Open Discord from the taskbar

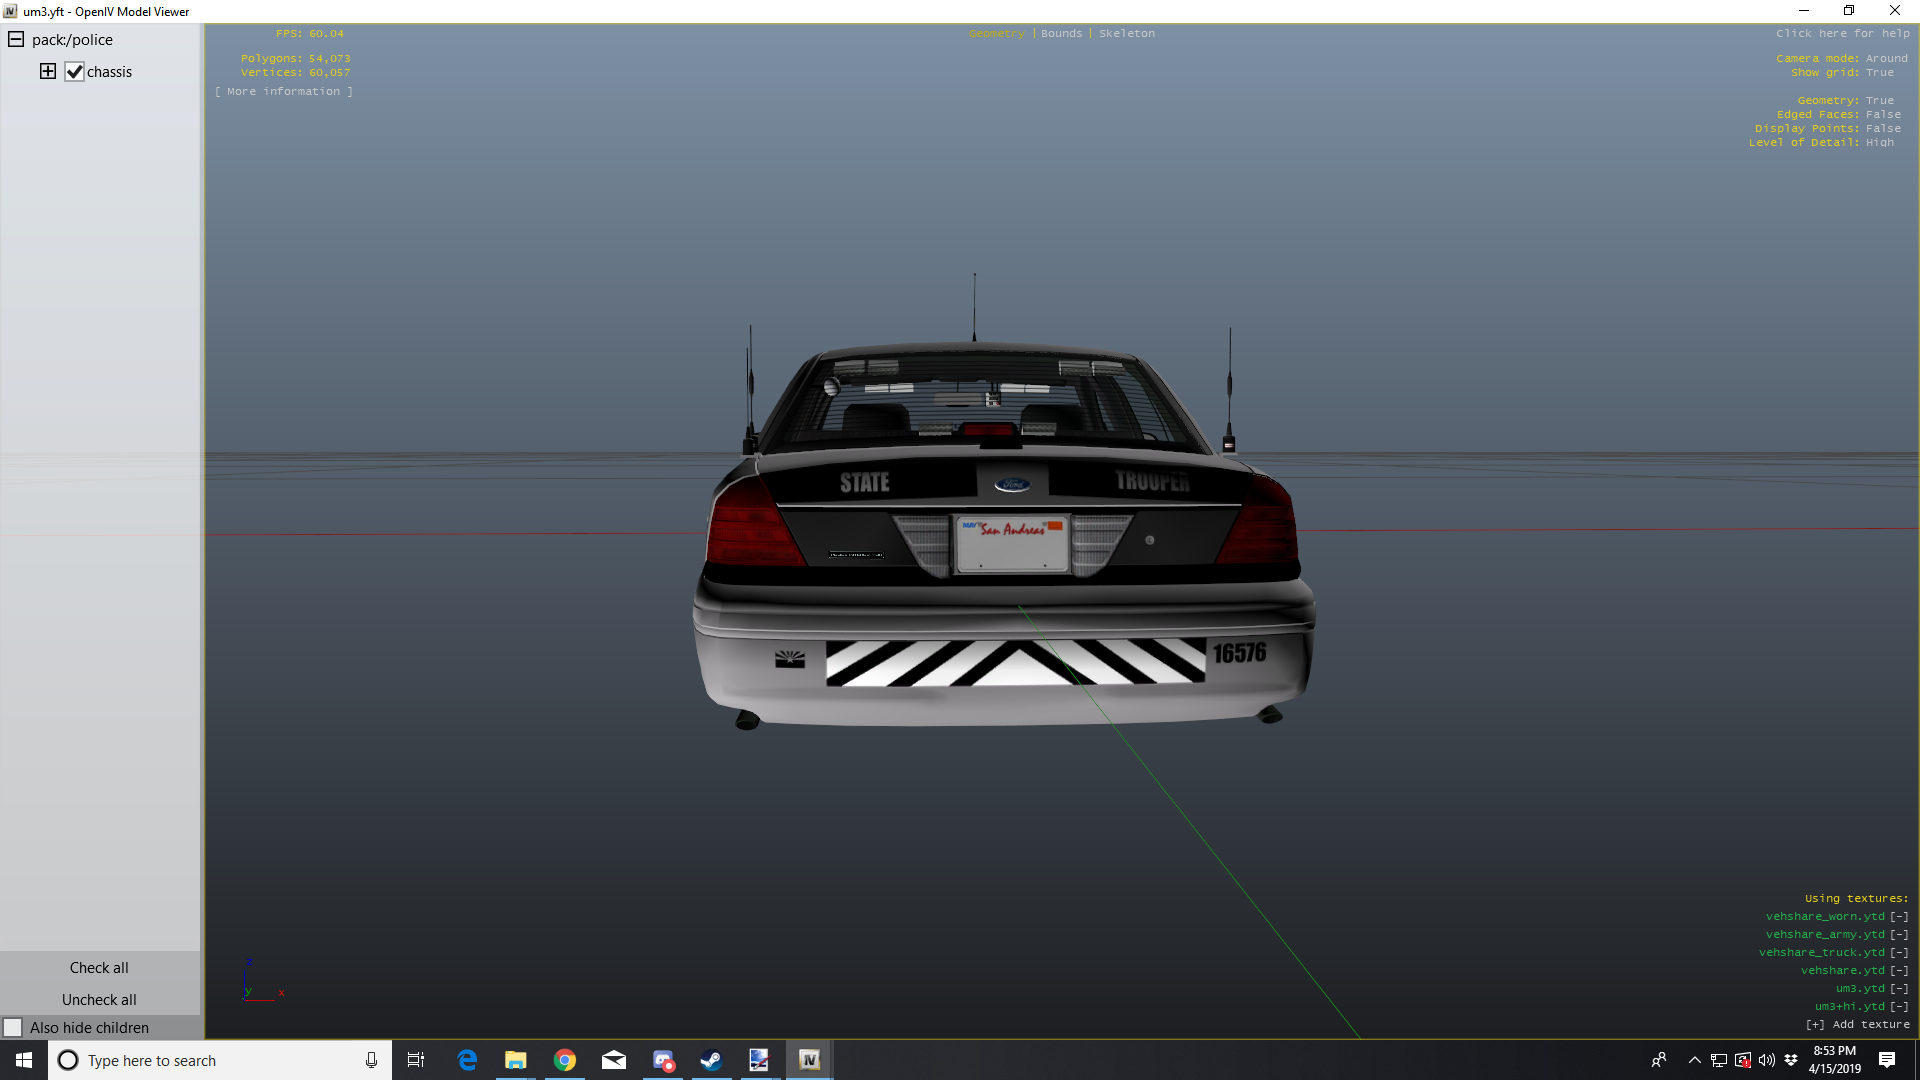(663, 1060)
